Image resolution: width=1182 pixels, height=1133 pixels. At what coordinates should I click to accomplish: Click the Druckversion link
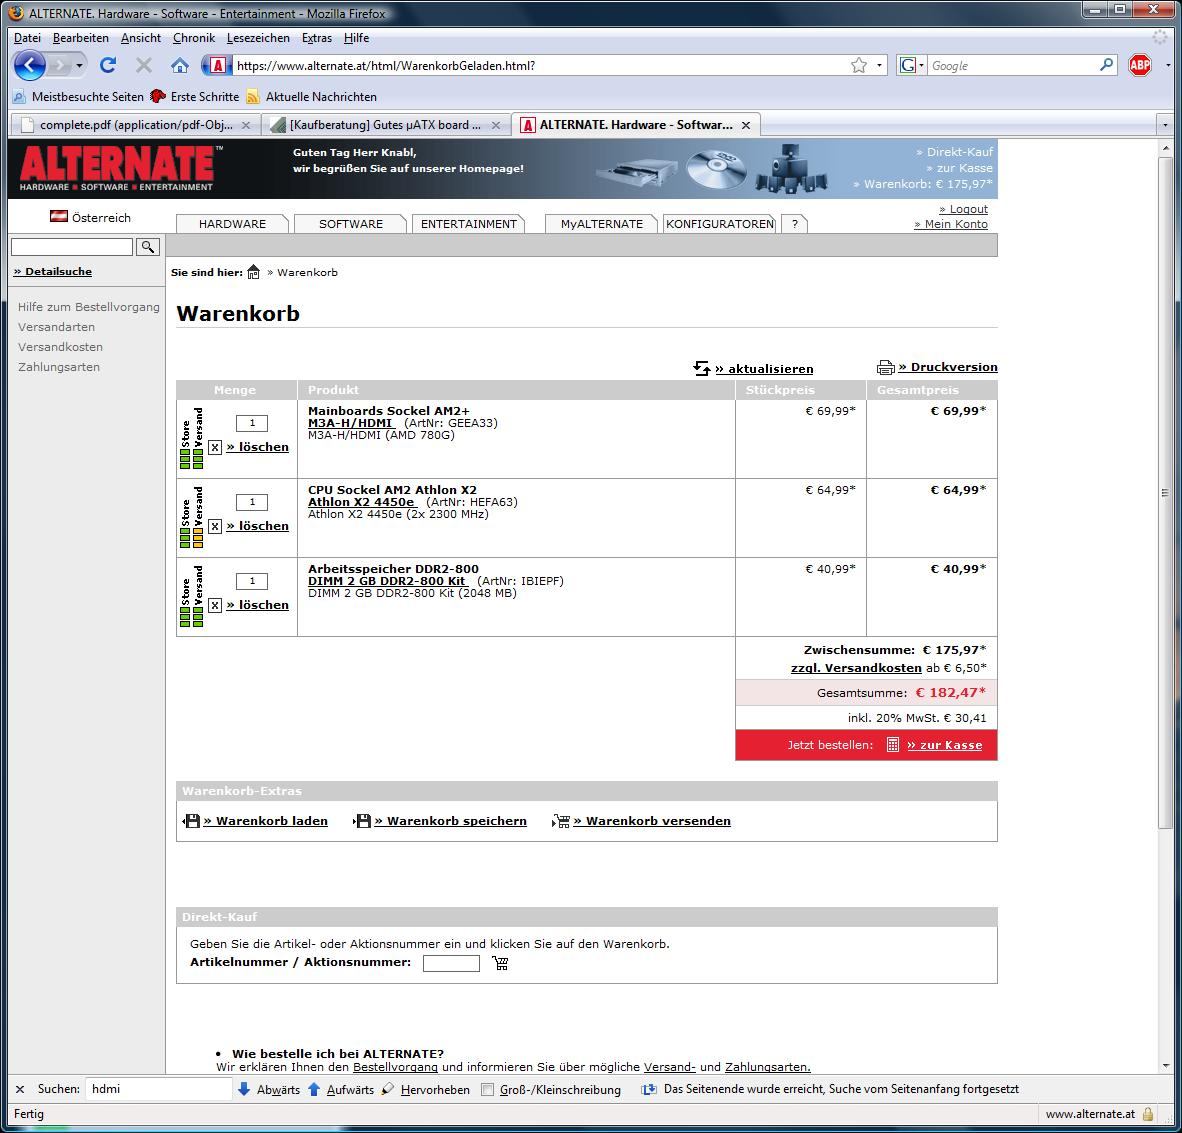pyautogui.click(x=948, y=367)
